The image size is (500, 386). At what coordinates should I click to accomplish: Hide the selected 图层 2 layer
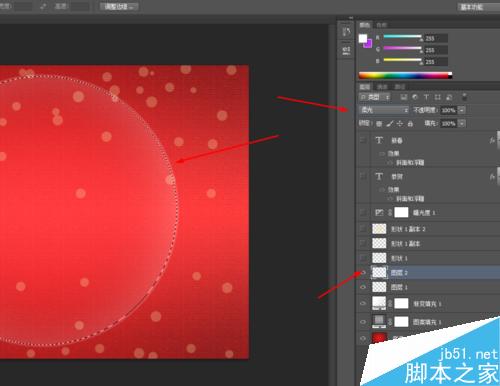click(x=363, y=273)
